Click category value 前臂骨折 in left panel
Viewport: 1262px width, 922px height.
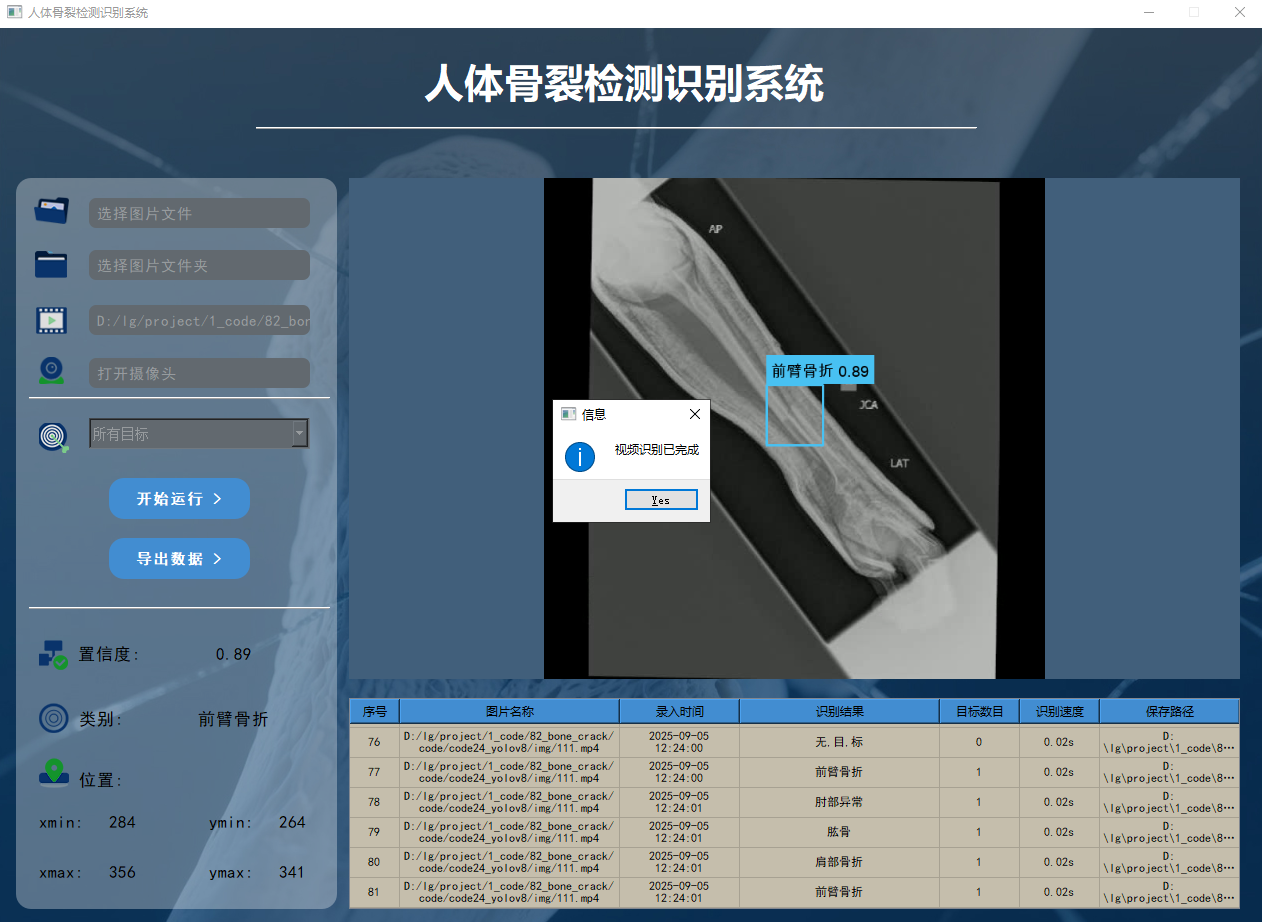[233, 719]
